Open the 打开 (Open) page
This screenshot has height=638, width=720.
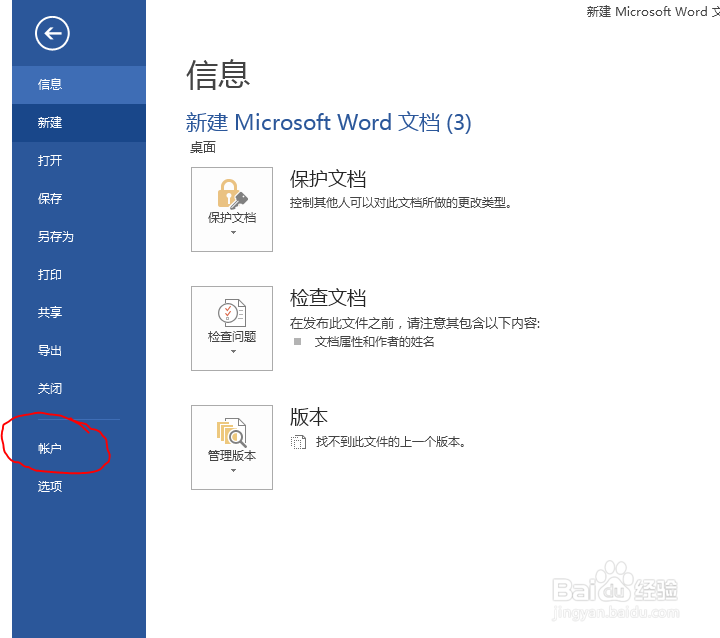coord(79,161)
